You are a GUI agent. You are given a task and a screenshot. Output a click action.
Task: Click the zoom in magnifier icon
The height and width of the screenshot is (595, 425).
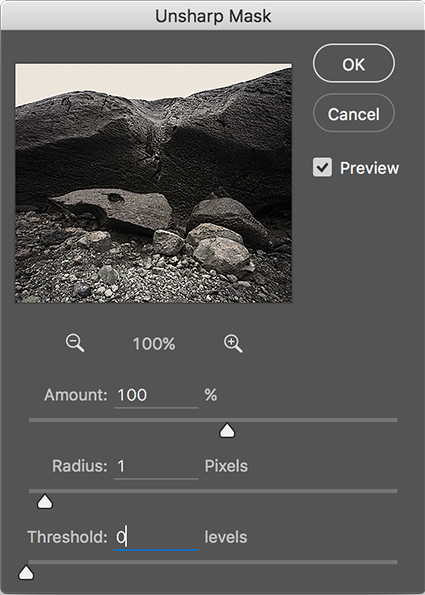pyautogui.click(x=233, y=343)
